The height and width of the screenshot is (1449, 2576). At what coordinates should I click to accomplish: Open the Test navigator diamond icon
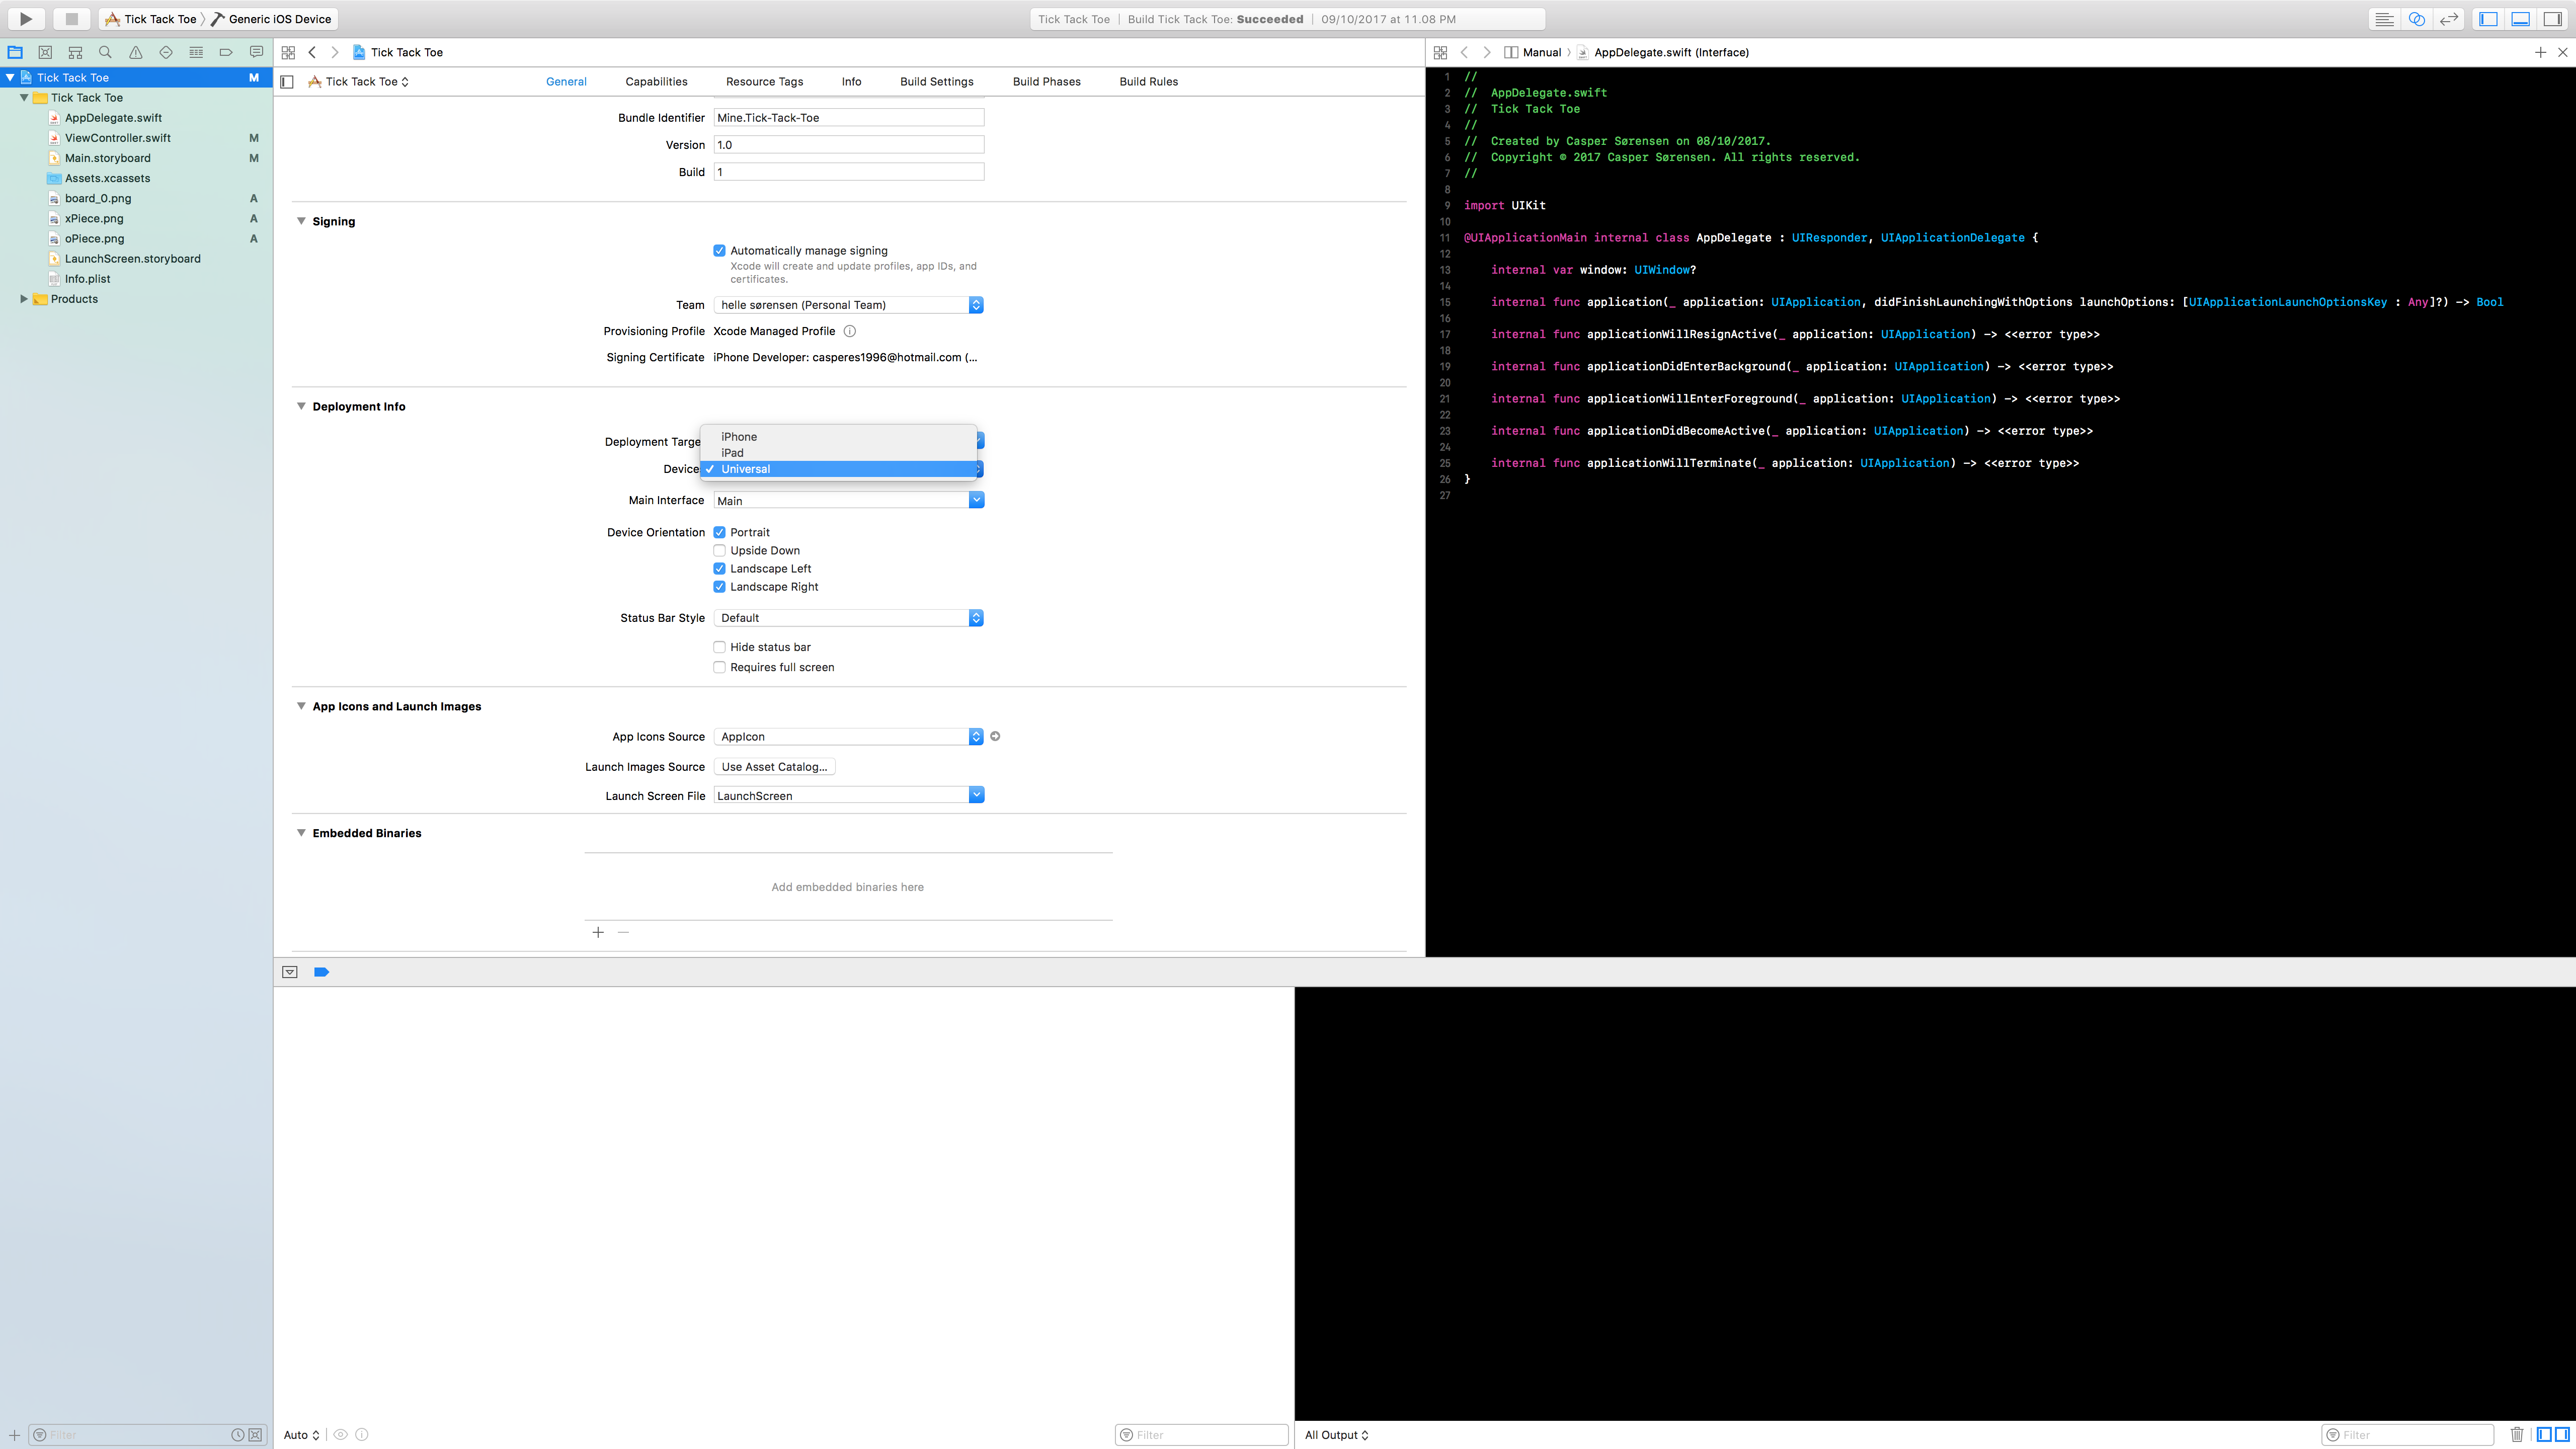click(x=166, y=52)
